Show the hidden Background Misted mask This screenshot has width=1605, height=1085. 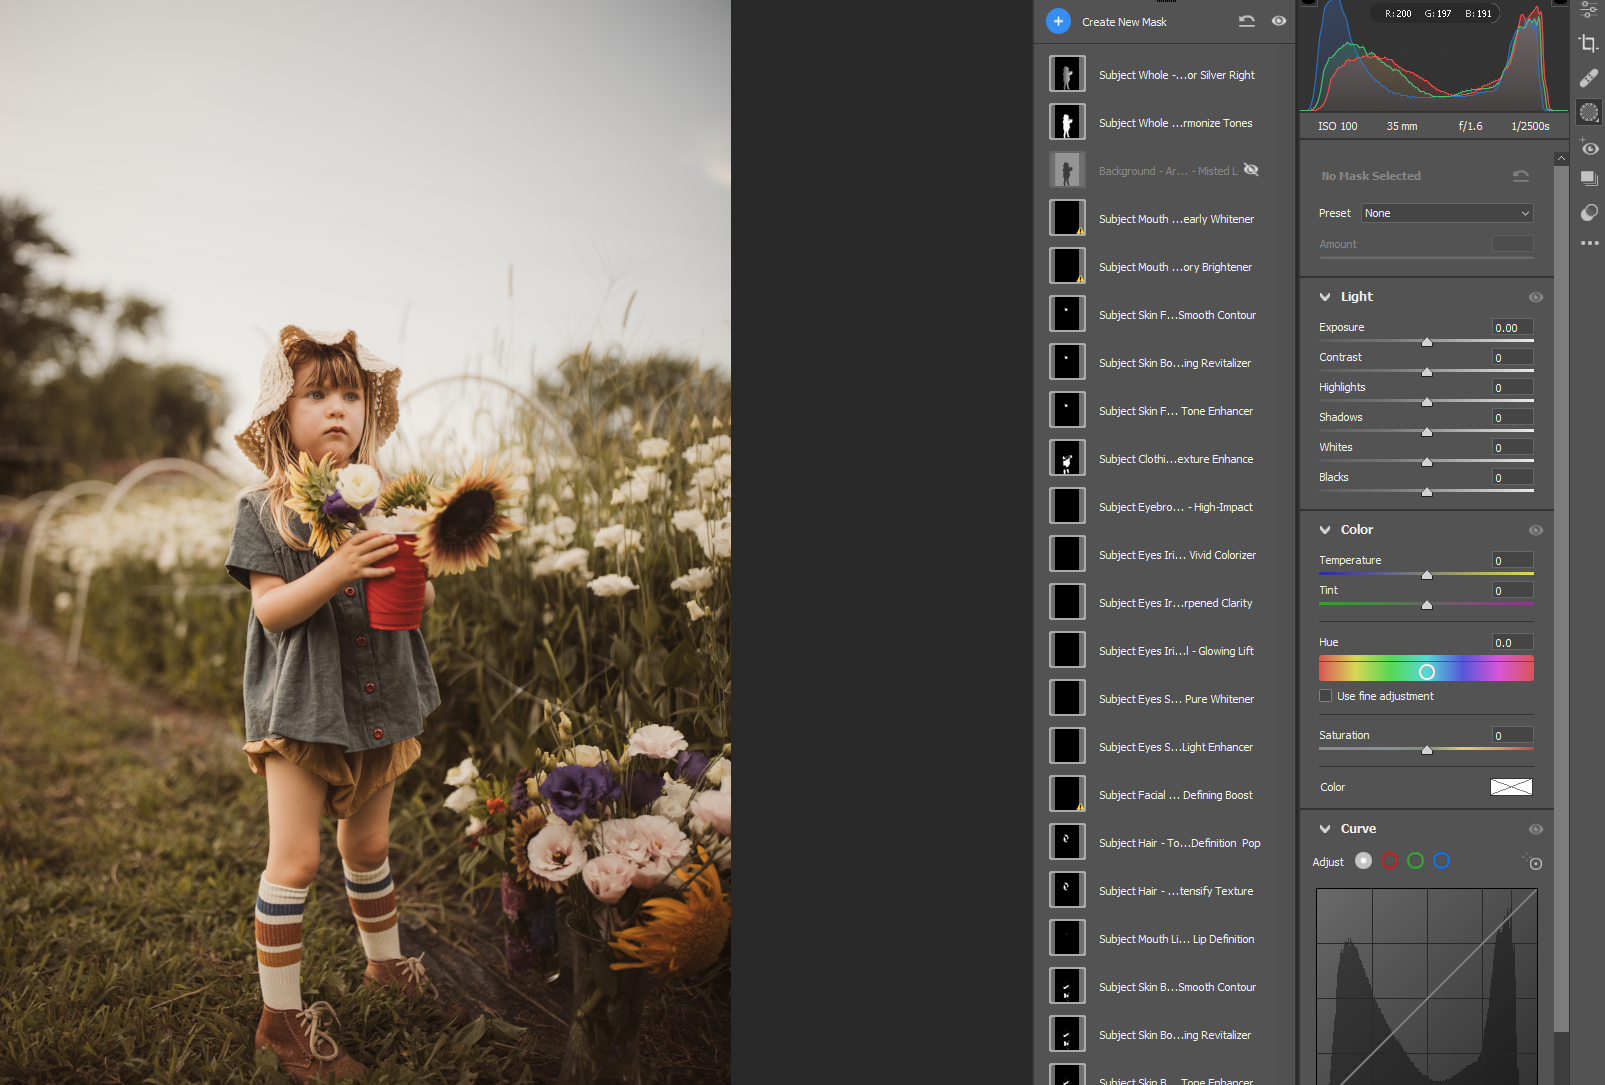click(1251, 170)
